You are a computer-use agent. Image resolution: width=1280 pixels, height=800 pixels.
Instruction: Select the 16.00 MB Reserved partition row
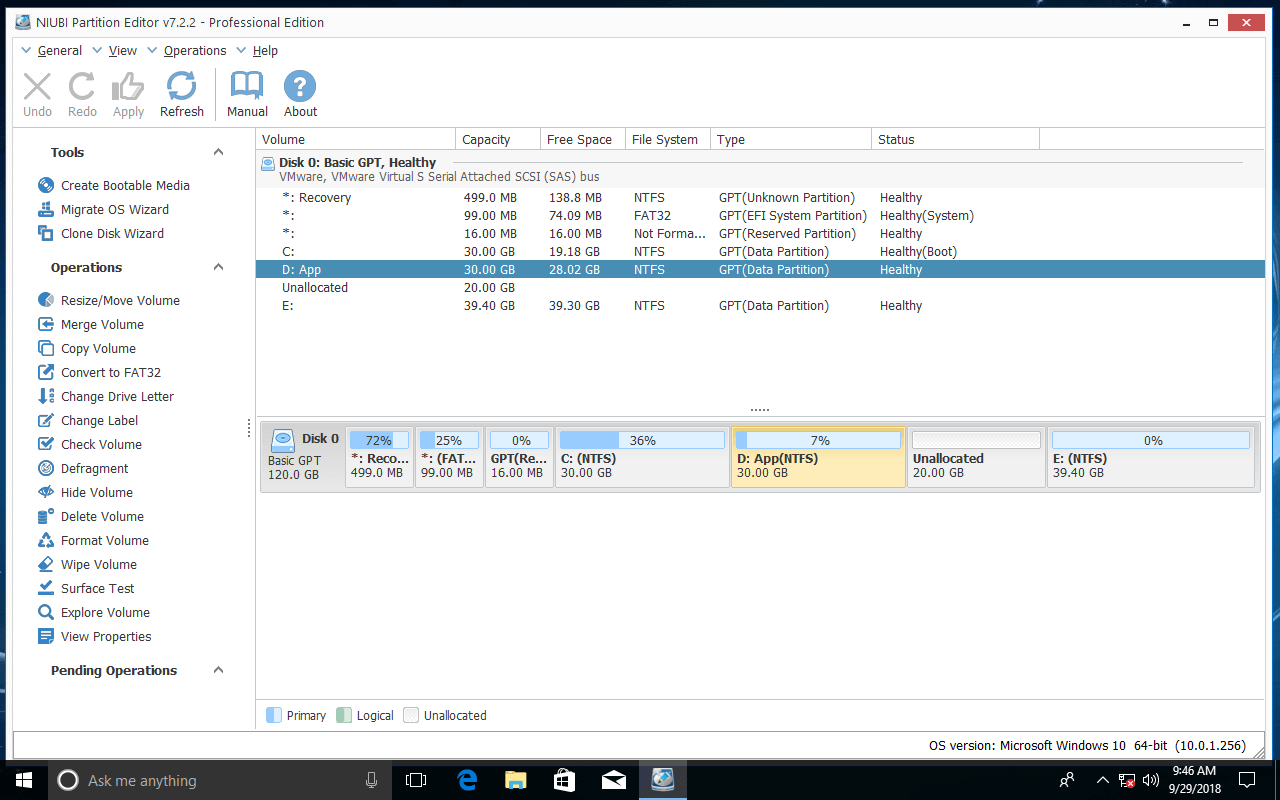(x=760, y=233)
